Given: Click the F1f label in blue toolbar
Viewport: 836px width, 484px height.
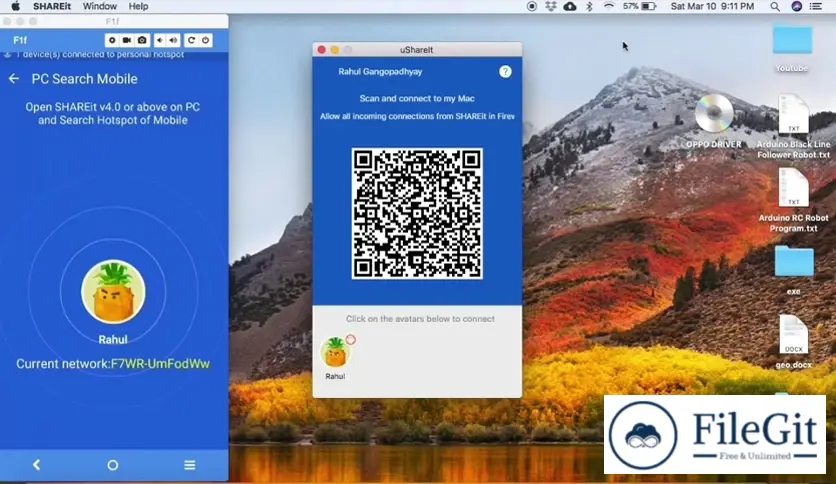Looking at the screenshot, I should pyautogui.click(x=20, y=40).
